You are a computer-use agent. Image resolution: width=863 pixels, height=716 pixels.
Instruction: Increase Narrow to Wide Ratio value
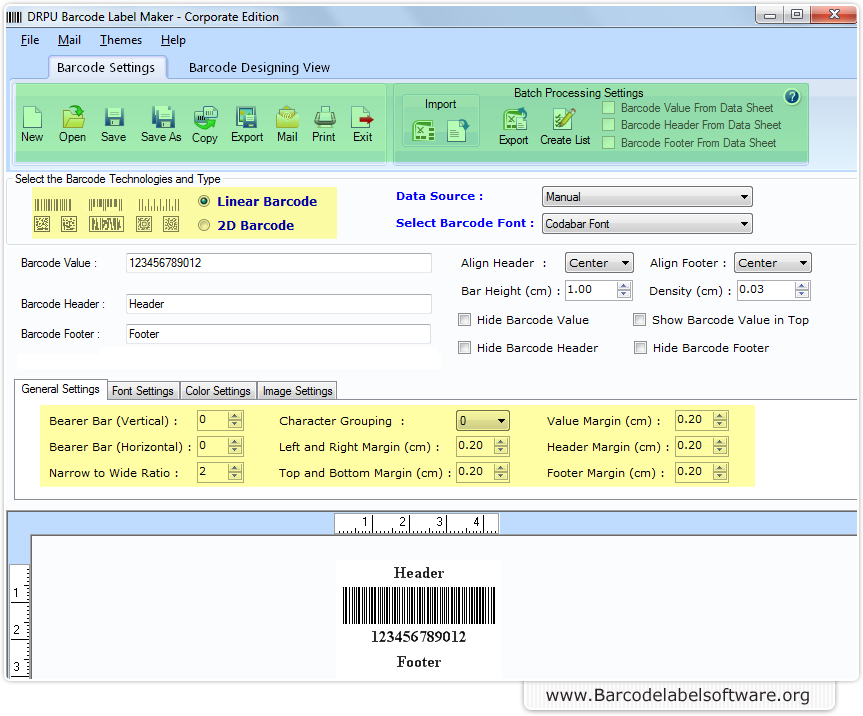tap(235, 468)
